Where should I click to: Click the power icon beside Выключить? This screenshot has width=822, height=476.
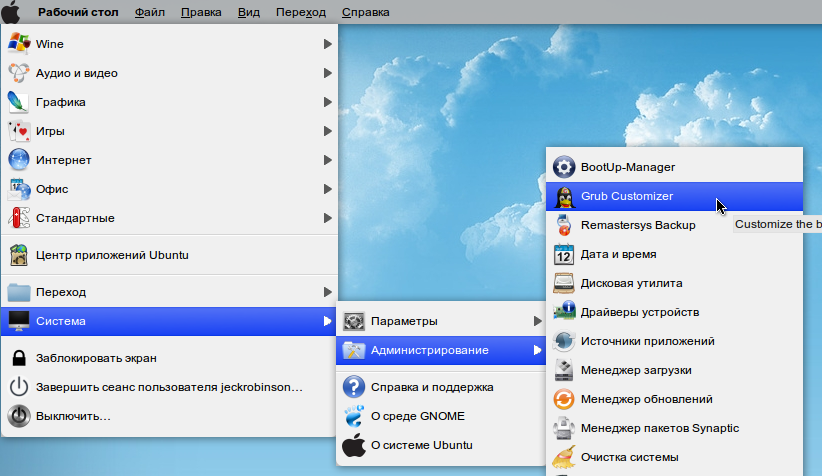(x=19, y=416)
